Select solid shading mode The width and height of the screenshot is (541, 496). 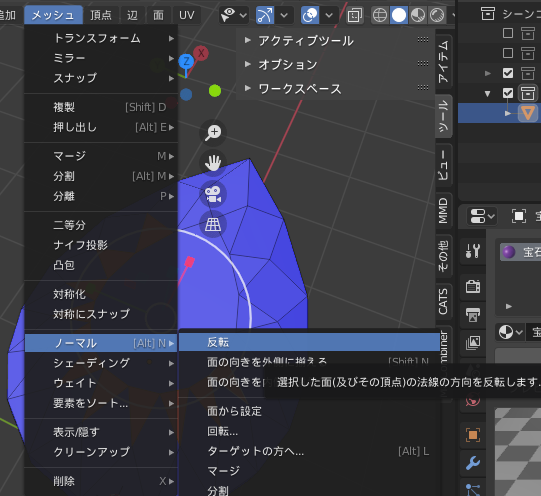click(x=399, y=15)
